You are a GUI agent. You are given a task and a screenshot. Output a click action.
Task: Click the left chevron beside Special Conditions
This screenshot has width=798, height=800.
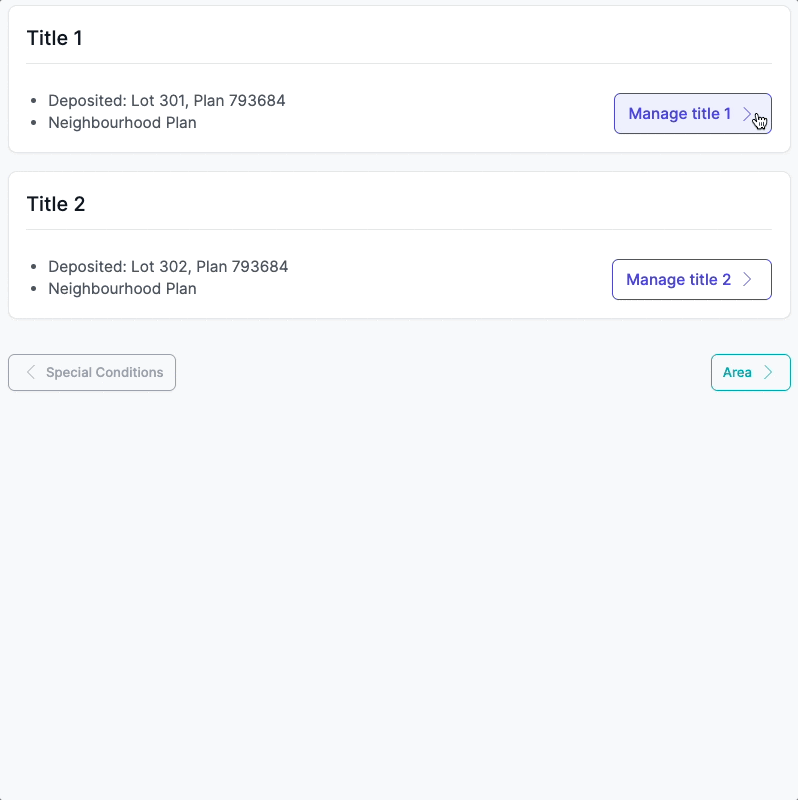pos(31,373)
